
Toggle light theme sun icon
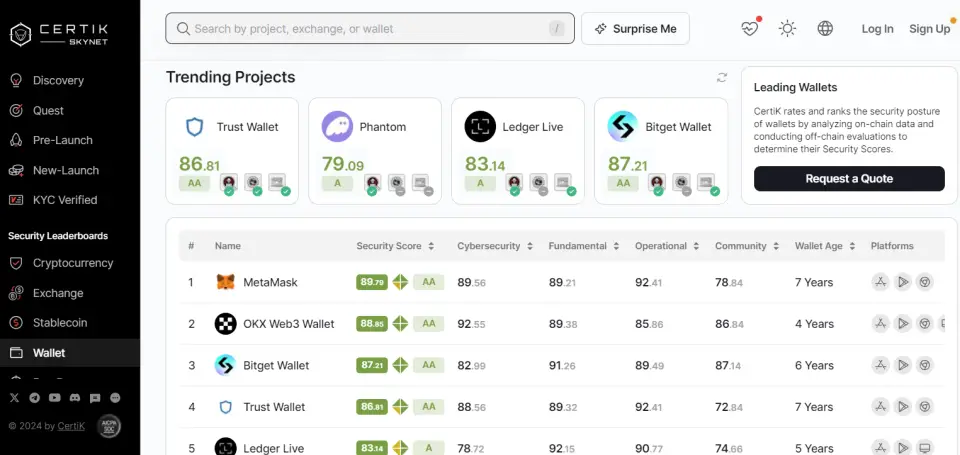tap(787, 28)
